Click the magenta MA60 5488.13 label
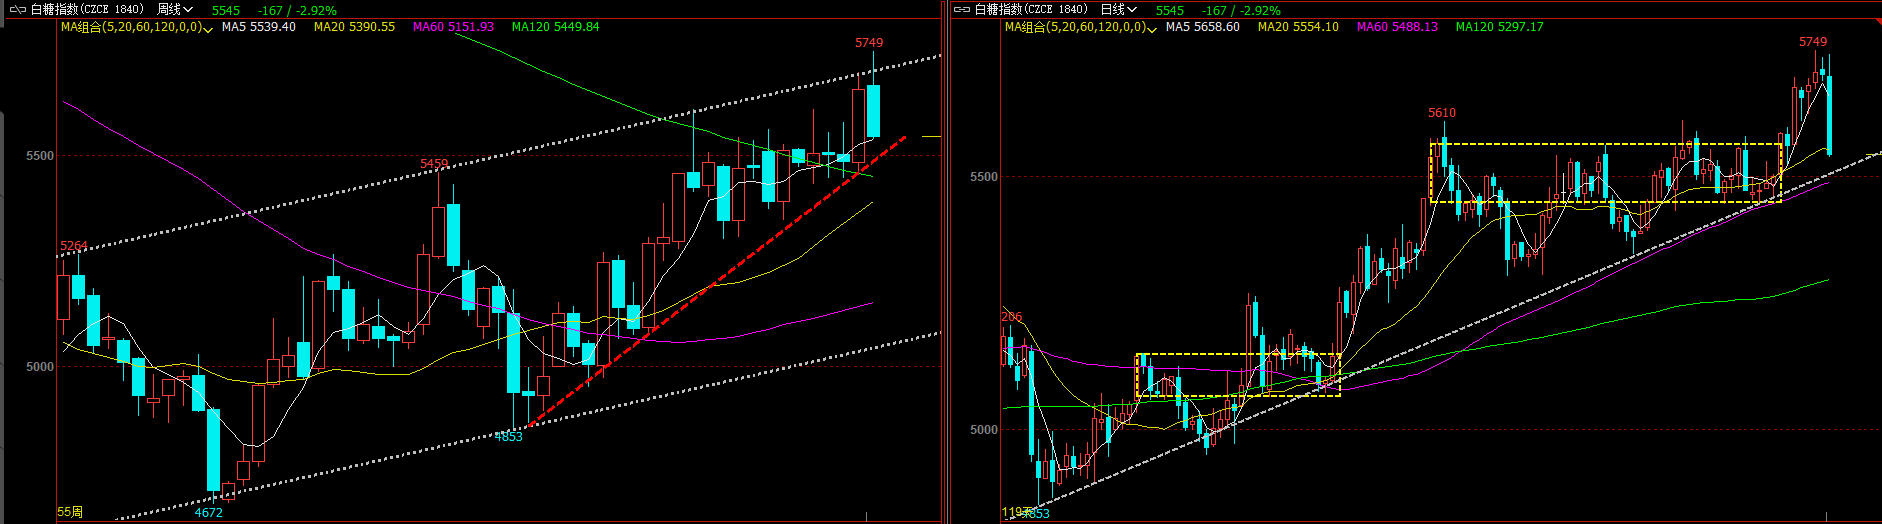The image size is (1882, 524). click(x=1397, y=27)
